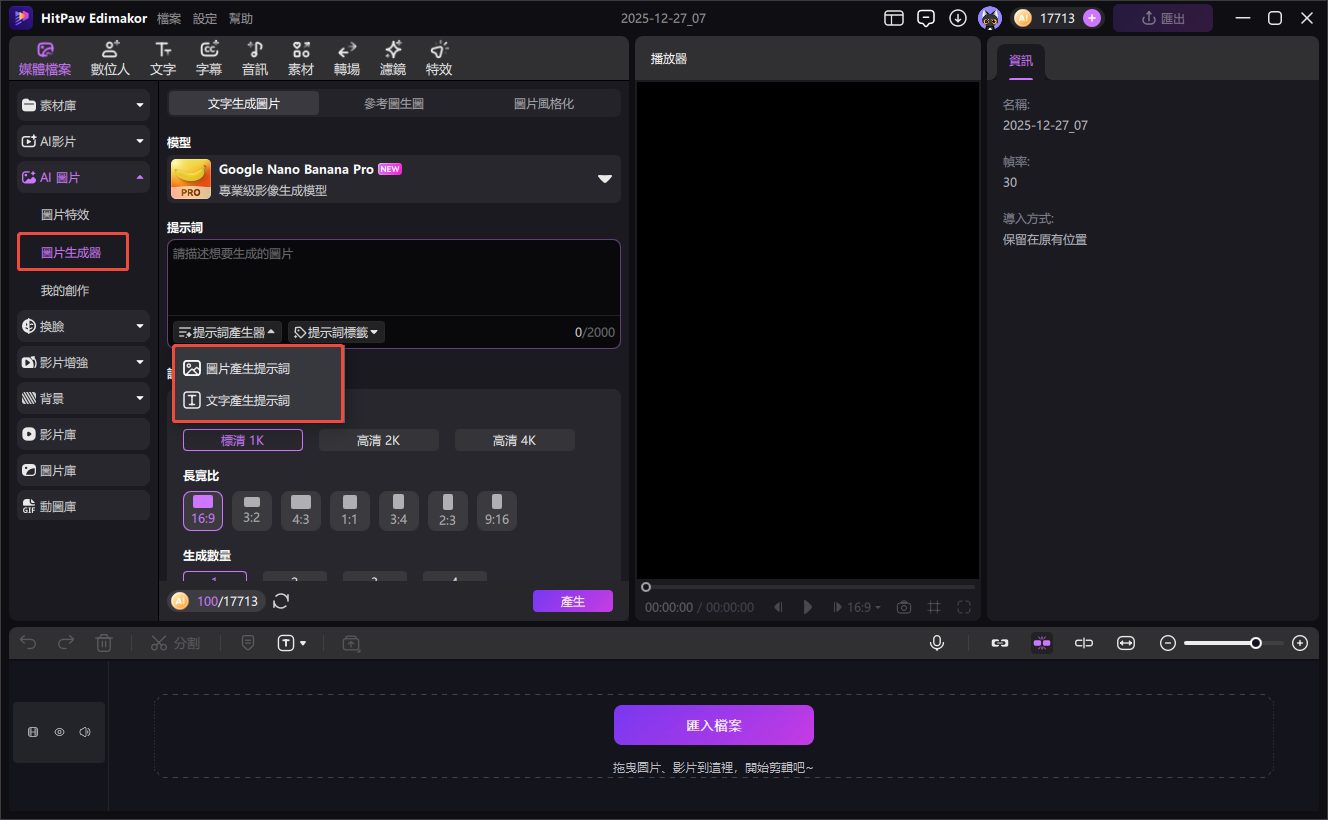Select the 高清 2K resolution option
Screen dimensions: 1328x820
click(378, 440)
